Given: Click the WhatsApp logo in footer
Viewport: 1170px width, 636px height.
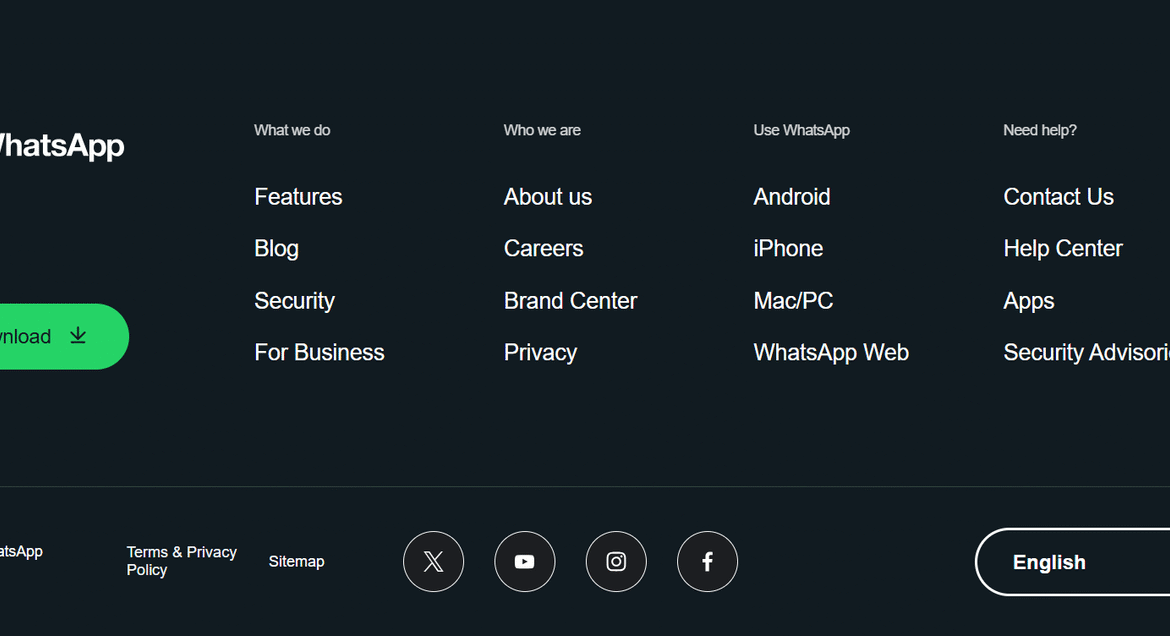Looking at the screenshot, I should pos(60,146).
